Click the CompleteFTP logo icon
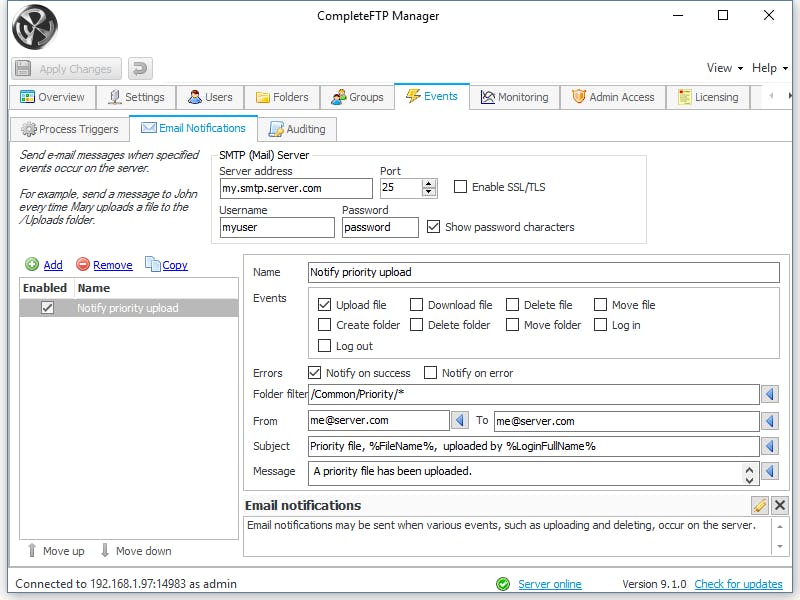This screenshot has height=600, width=800. (x=35, y=27)
